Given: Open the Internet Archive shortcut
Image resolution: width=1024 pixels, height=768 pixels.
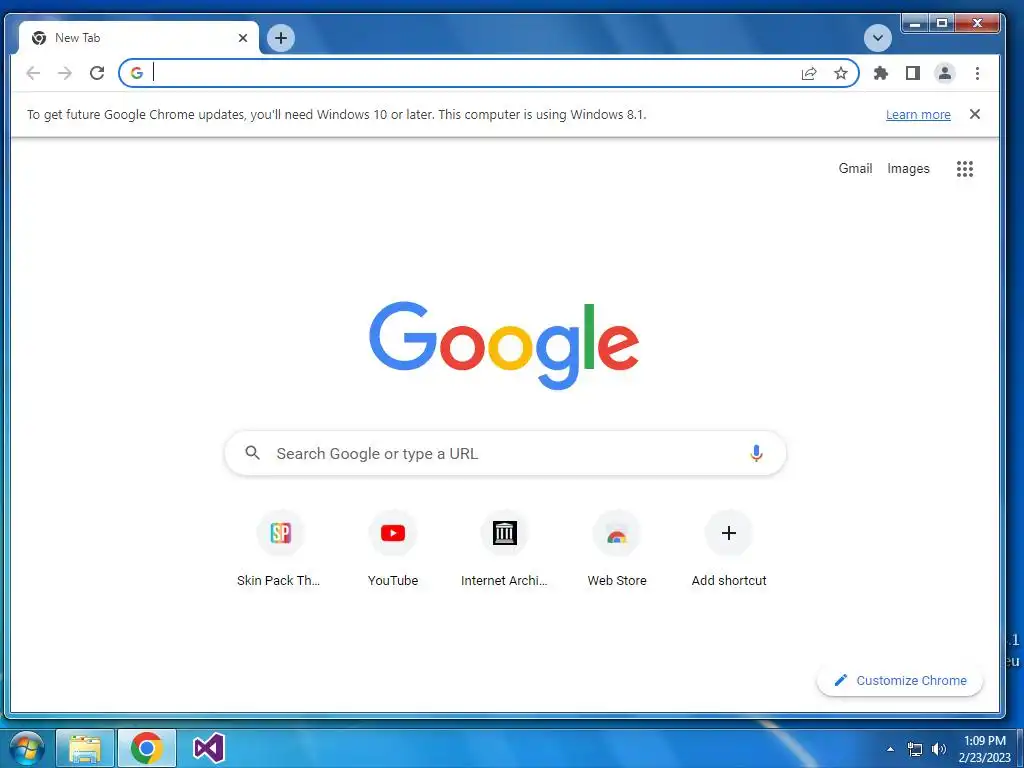Looking at the screenshot, I should [504, 549].
